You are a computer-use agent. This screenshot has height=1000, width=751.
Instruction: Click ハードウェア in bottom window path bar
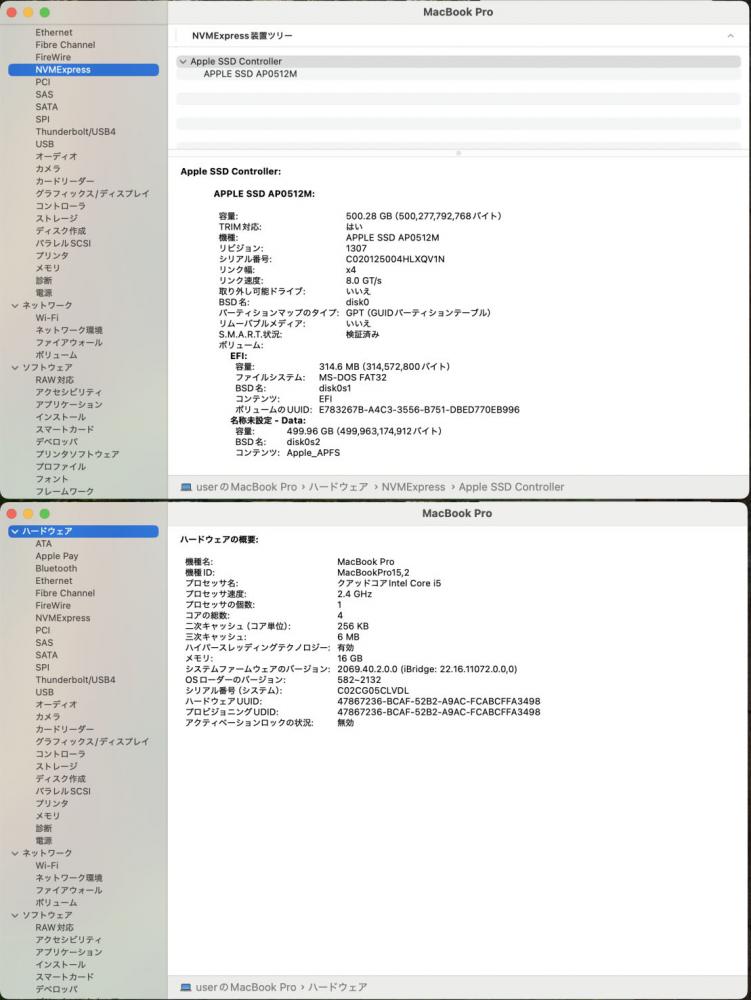pyautogui.click(x=338, y=987)
